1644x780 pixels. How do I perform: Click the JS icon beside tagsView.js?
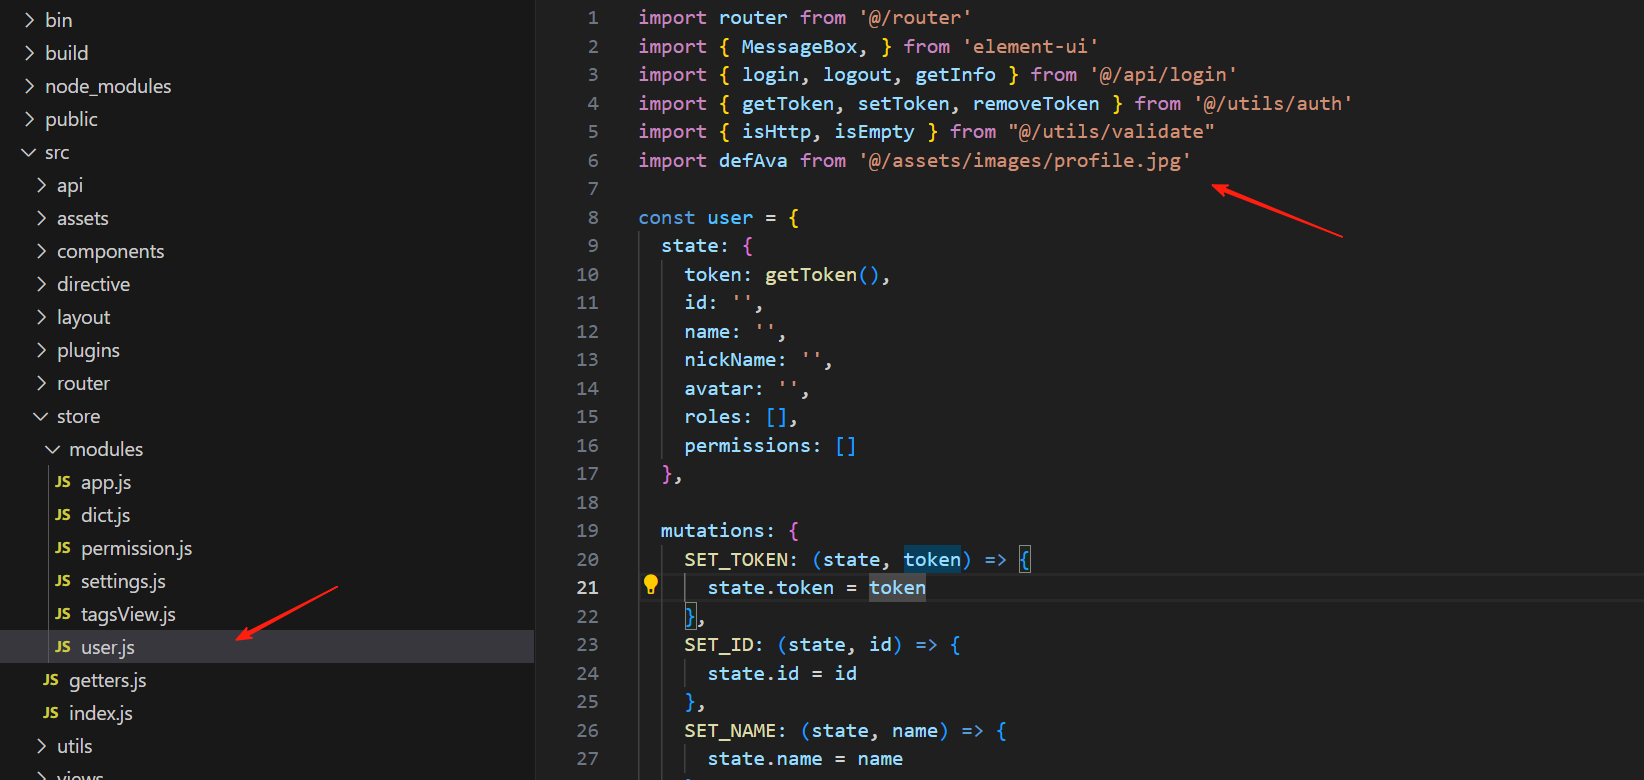(63, 614)
